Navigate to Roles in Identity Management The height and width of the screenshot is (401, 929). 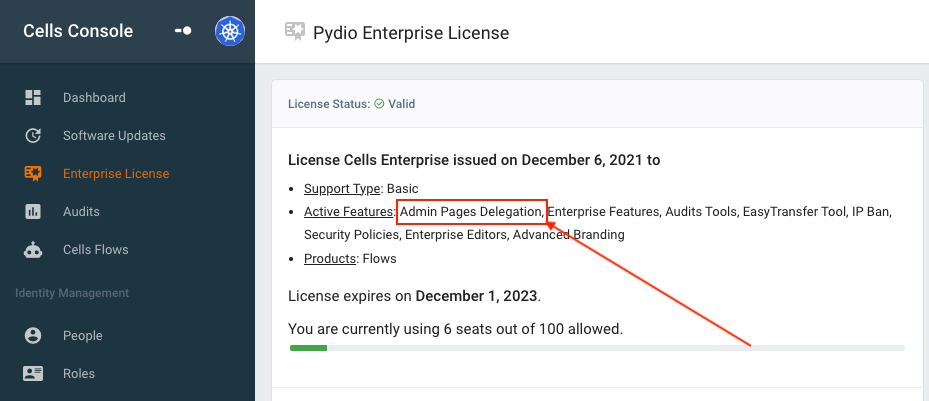point(79,374)
